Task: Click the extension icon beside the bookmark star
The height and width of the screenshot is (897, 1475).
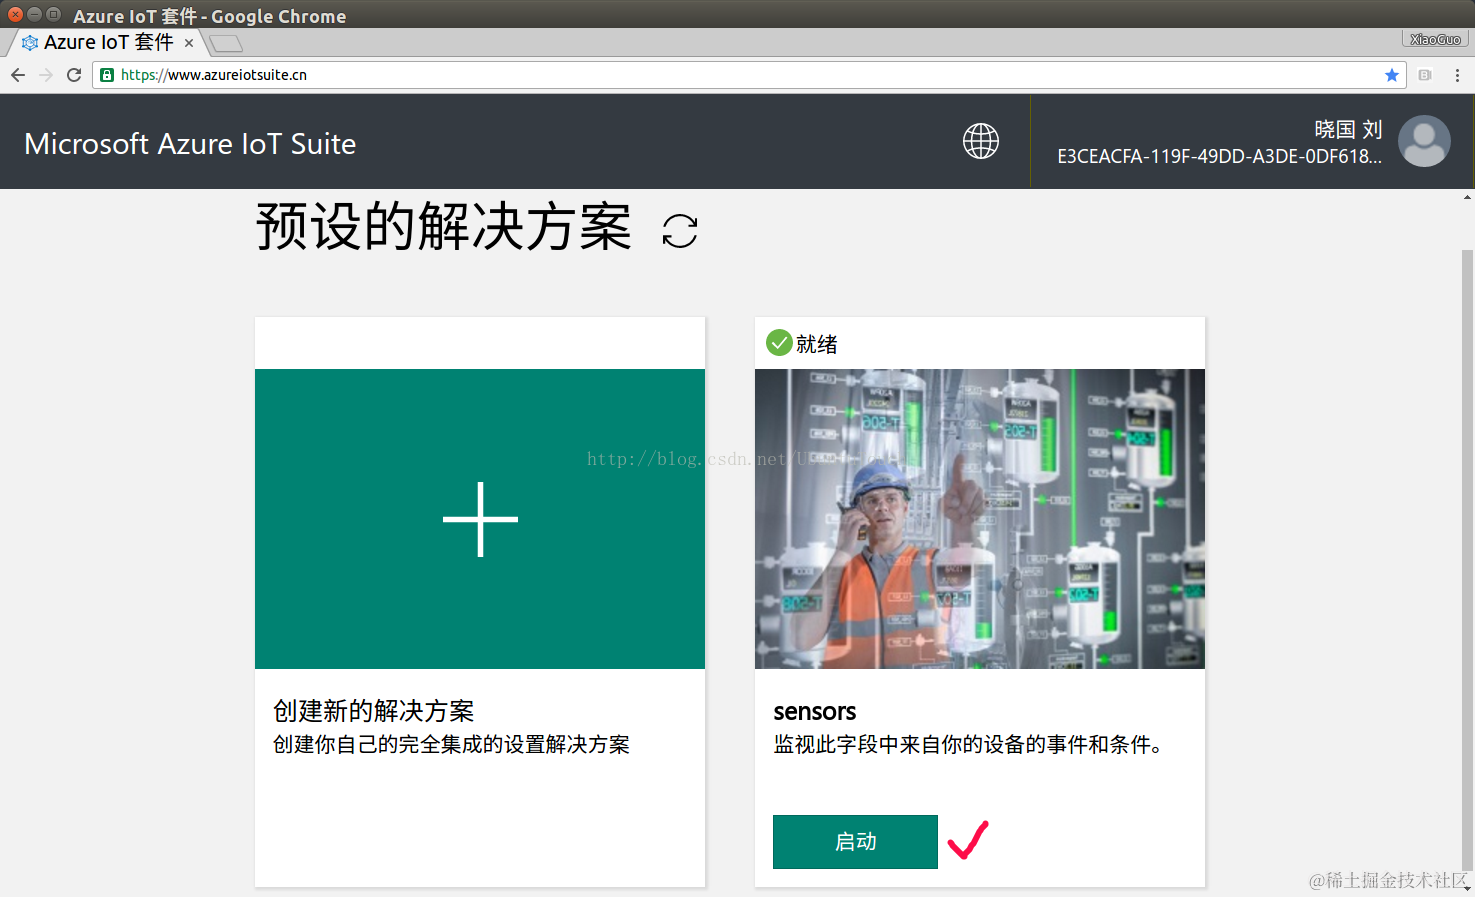Action: click(1425, 75)
